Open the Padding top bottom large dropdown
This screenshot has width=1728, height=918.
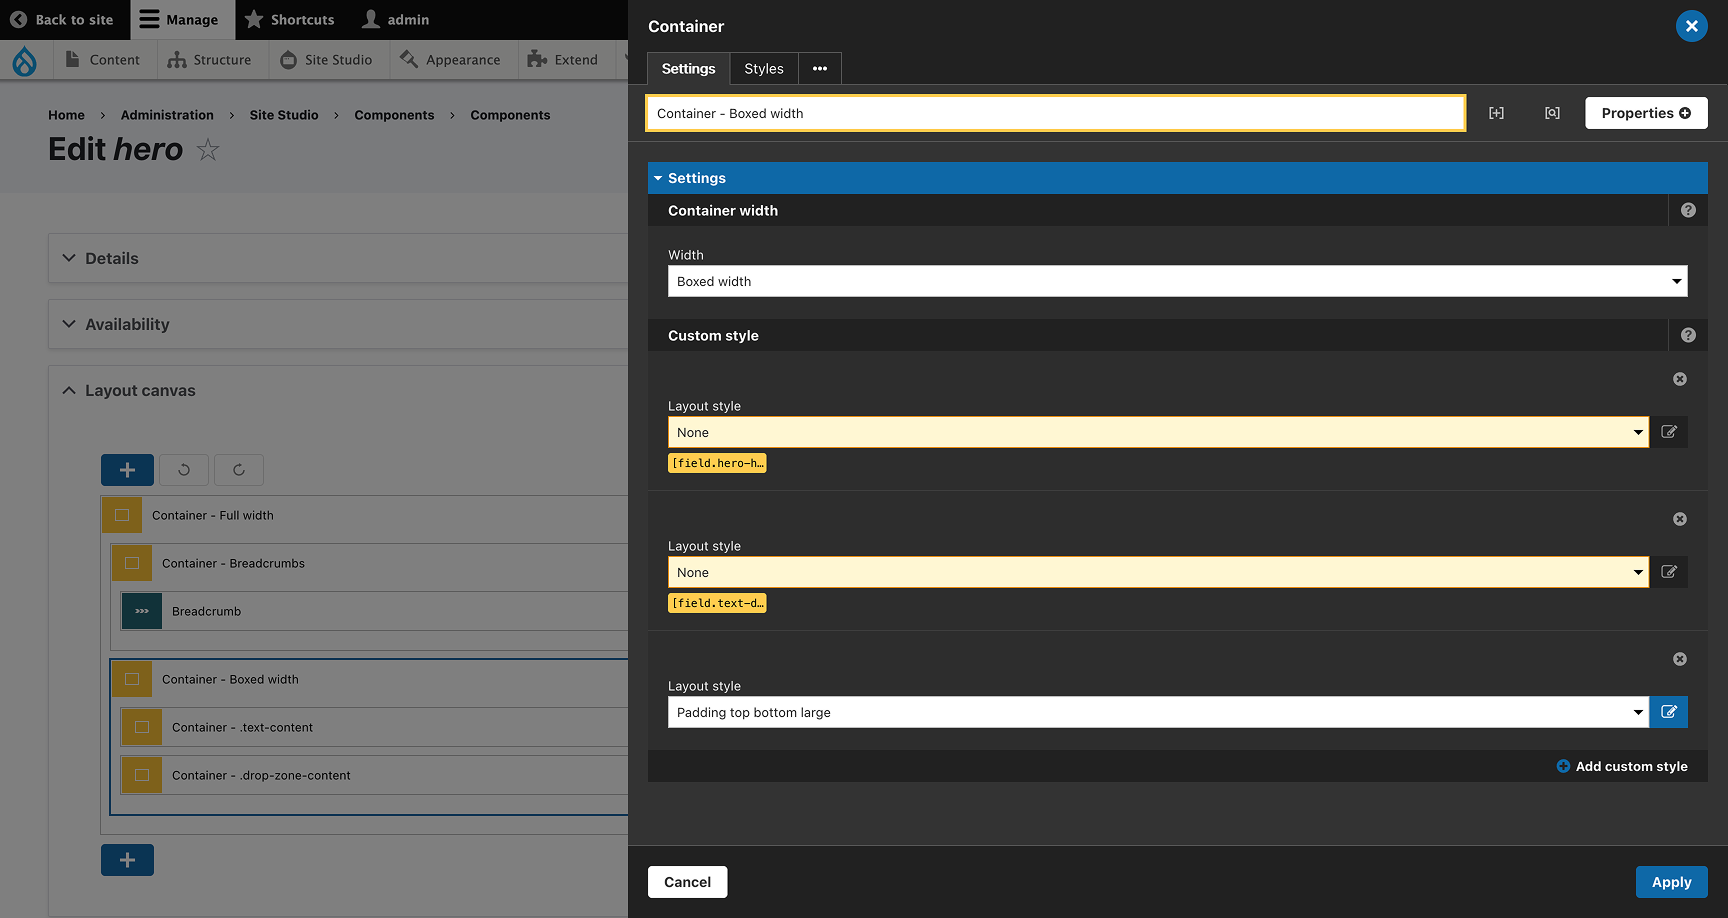pos(1158,712)
